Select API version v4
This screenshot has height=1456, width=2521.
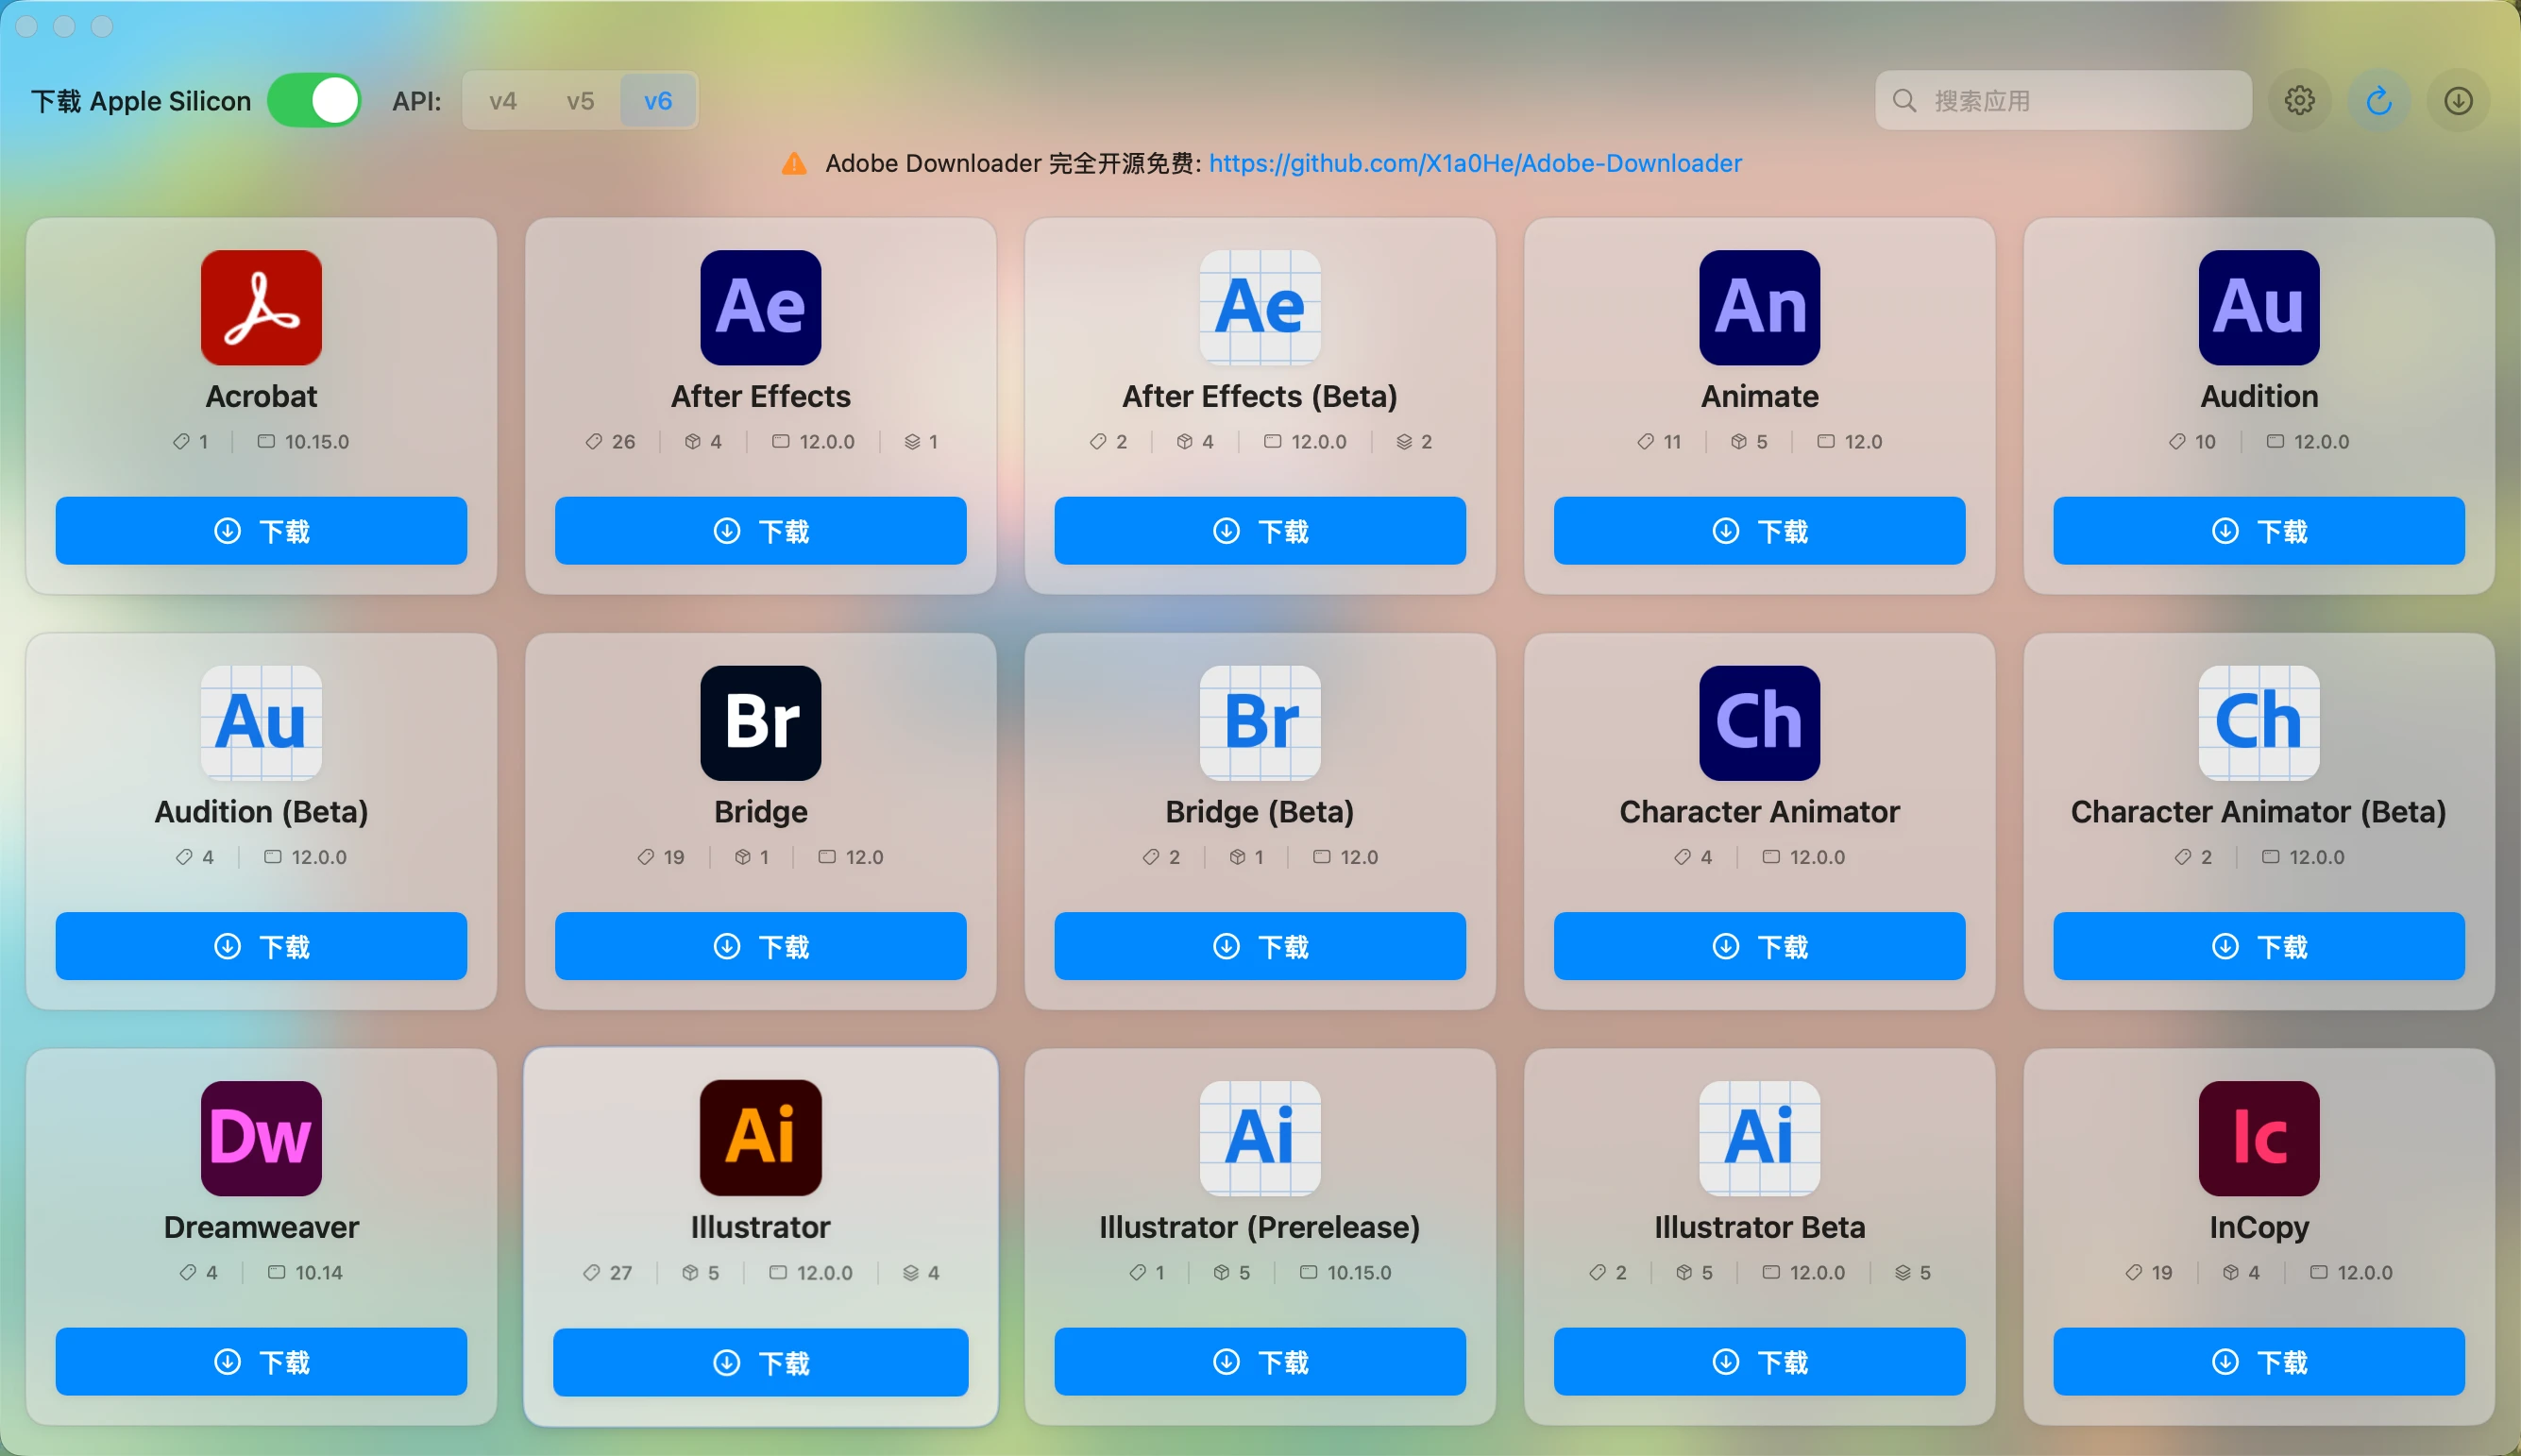(503, 100)
